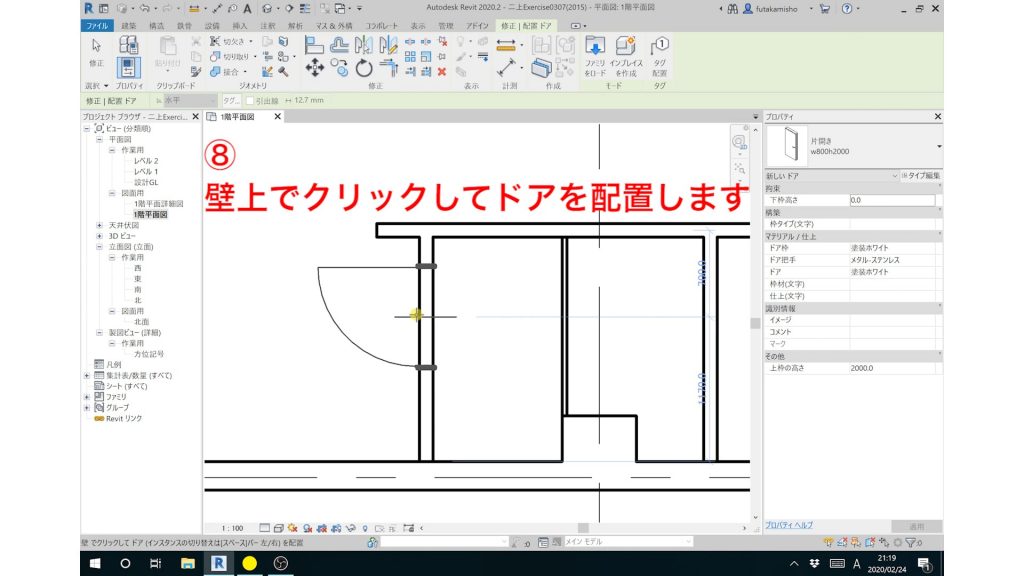Image resolution: width=1024 pixels, height=576 pixels.
Task: Activate the Move tool in the Modify panel
Action: pos(315,67)
